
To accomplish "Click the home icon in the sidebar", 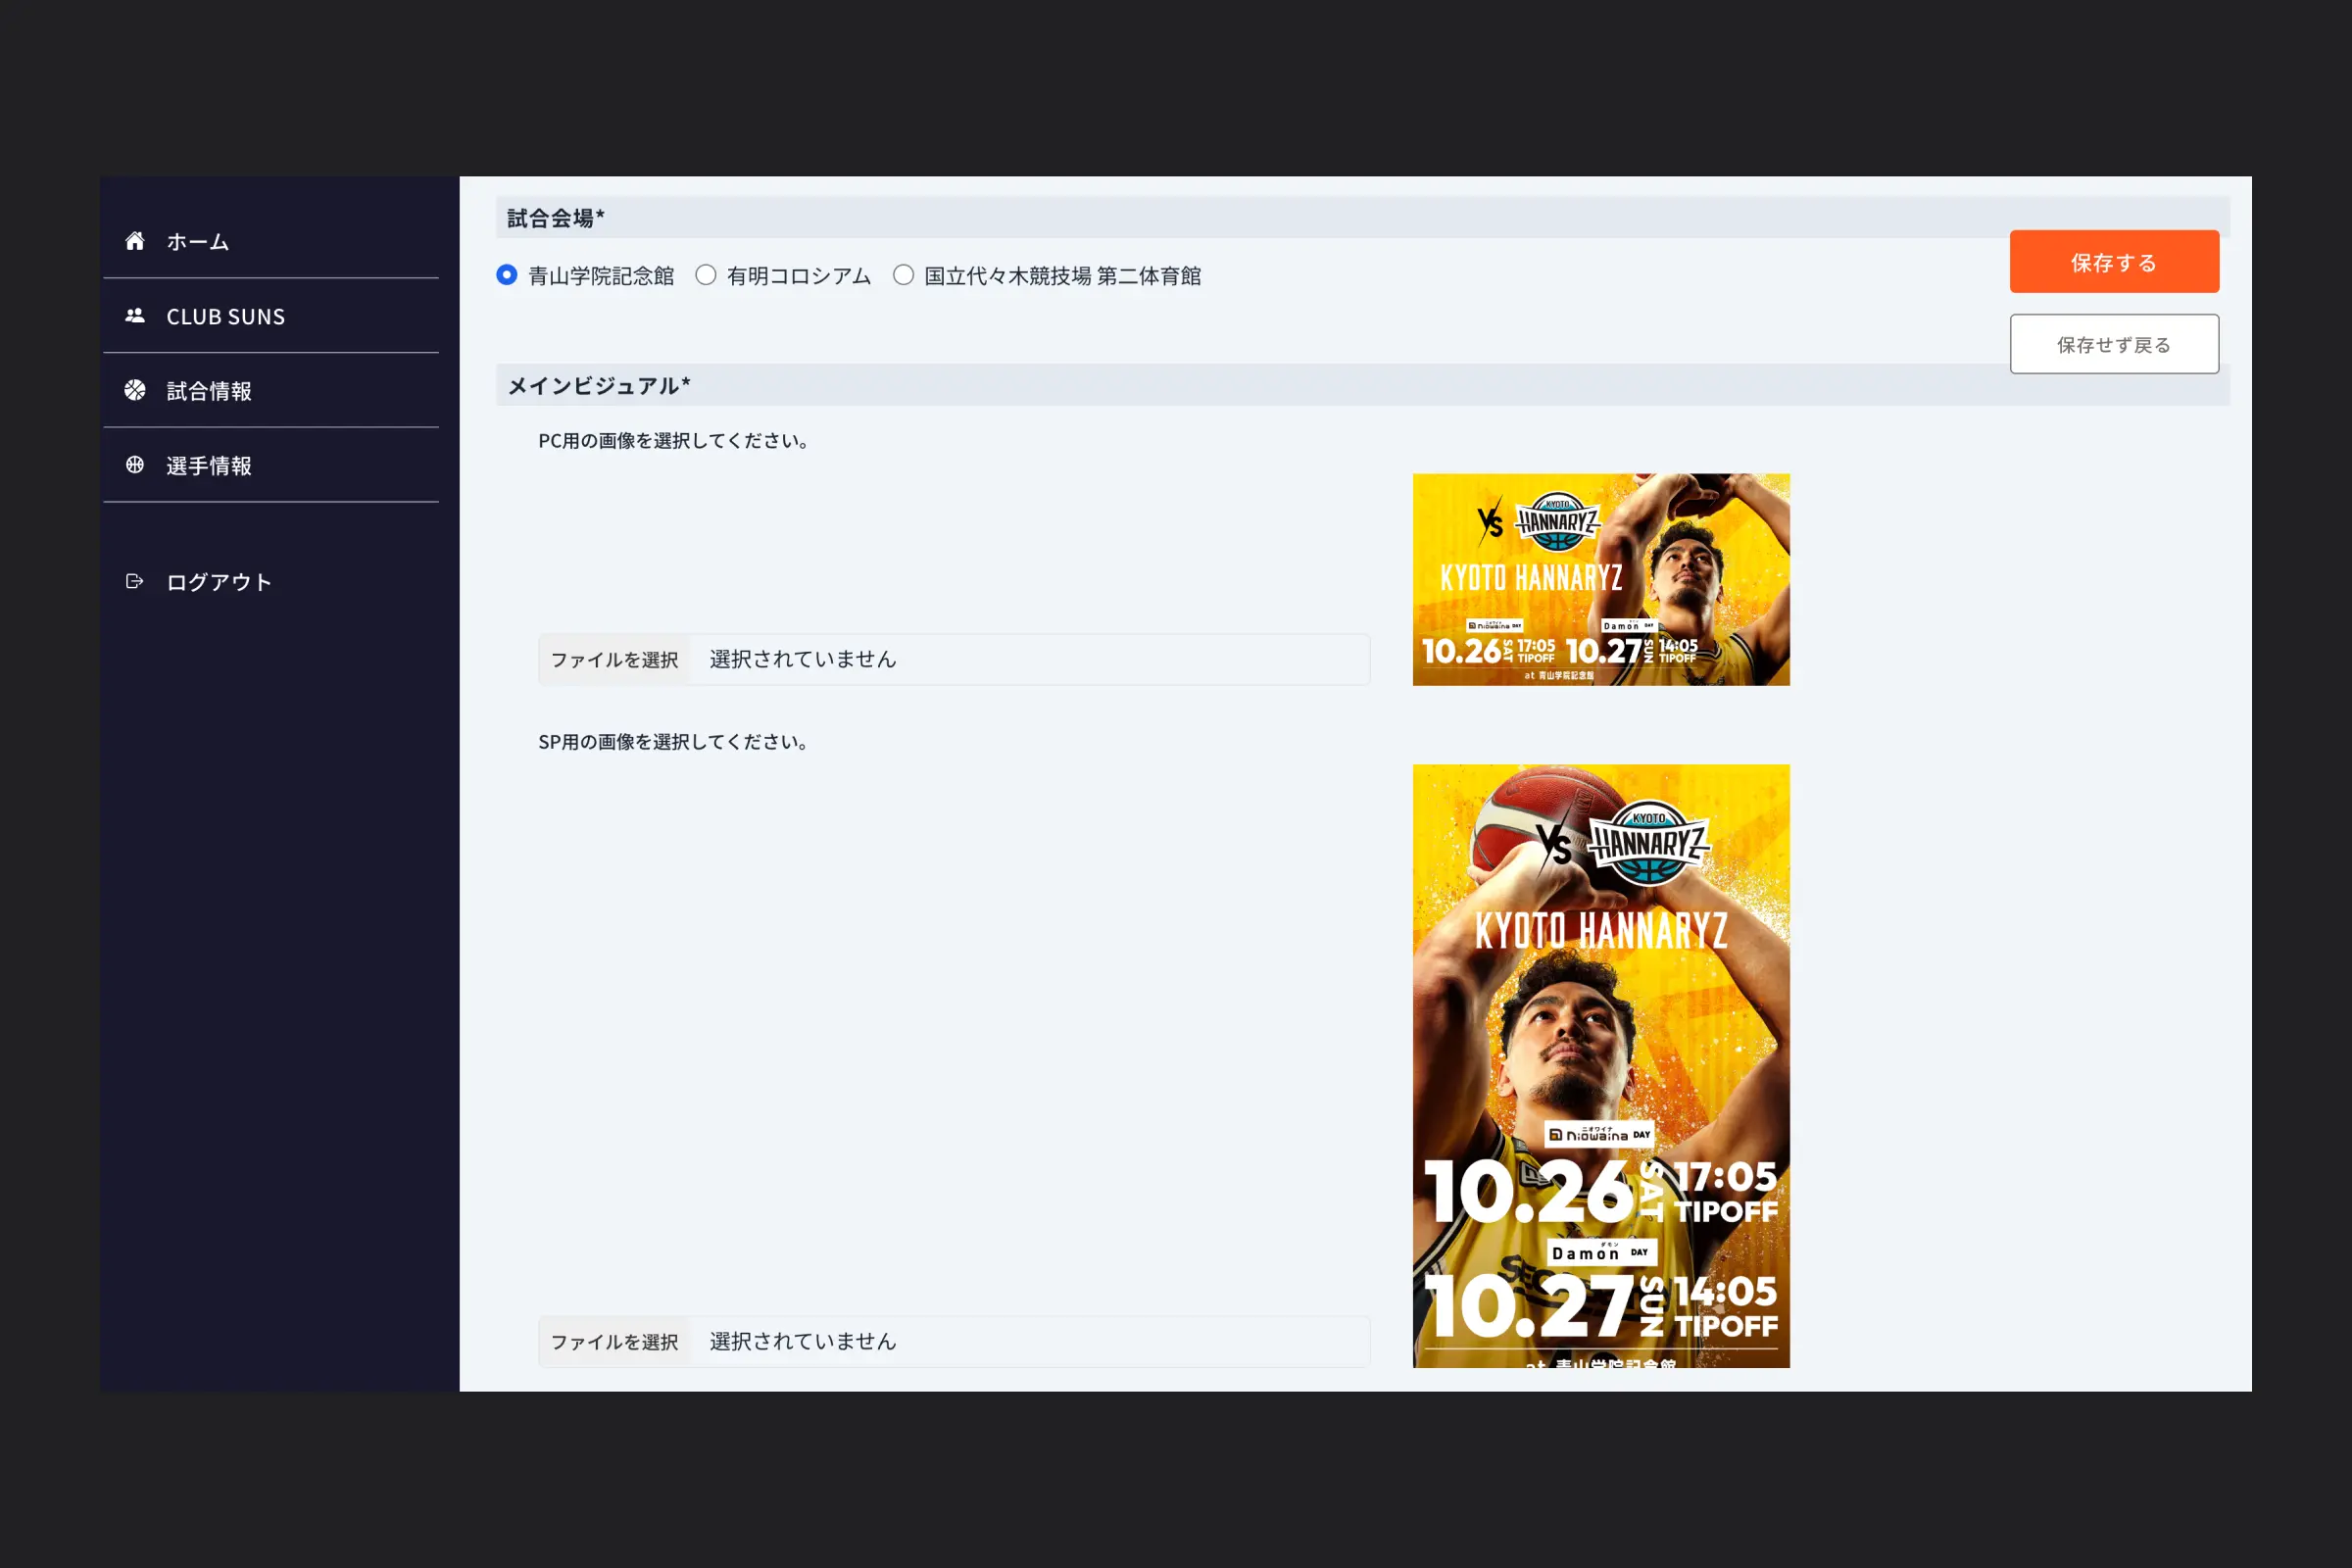I will click(x=135, y=240).
